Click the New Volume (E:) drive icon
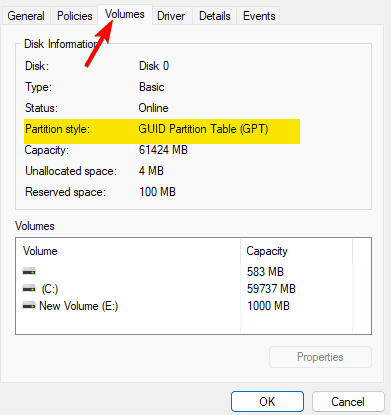 [x=29, y=305]
